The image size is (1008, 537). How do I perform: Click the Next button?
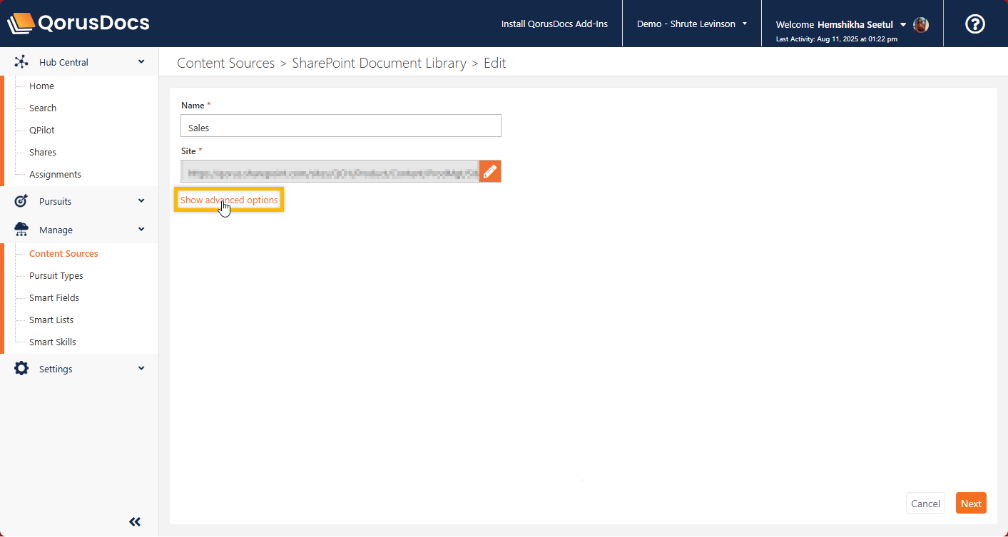click(x=971, y=504)
